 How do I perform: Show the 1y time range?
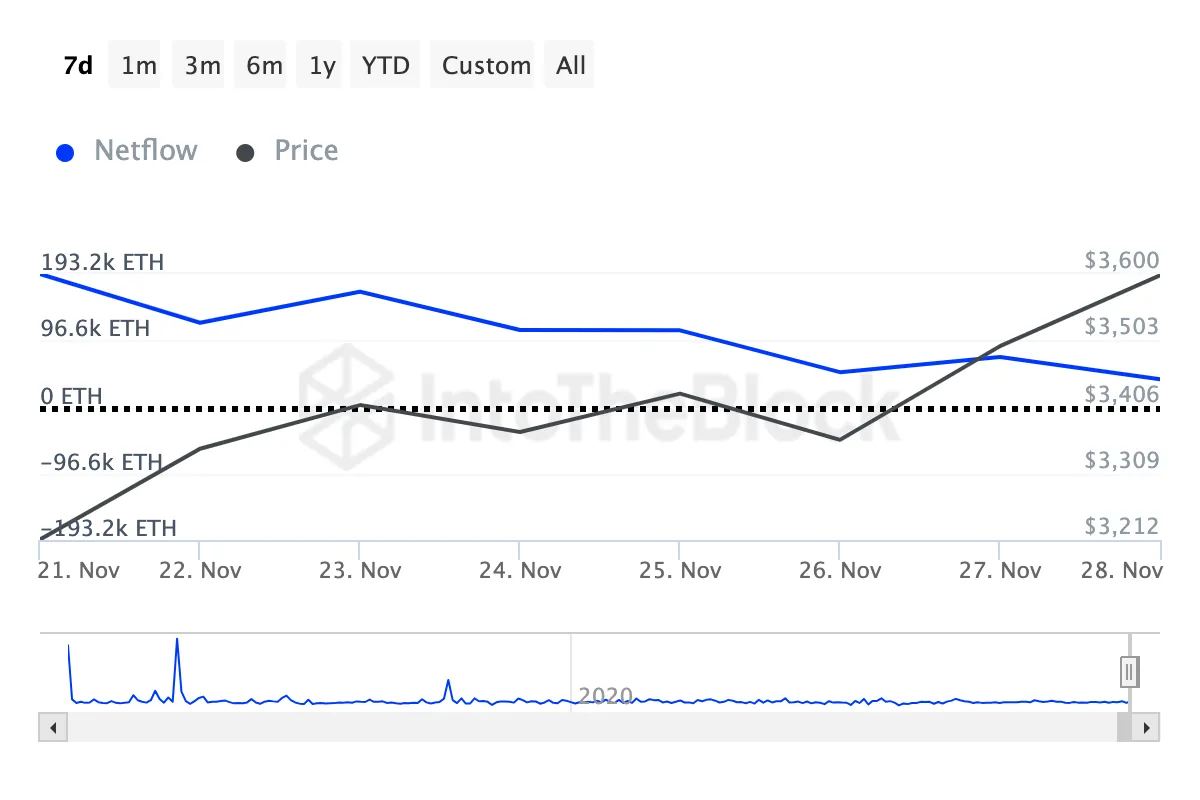(322, 66)
